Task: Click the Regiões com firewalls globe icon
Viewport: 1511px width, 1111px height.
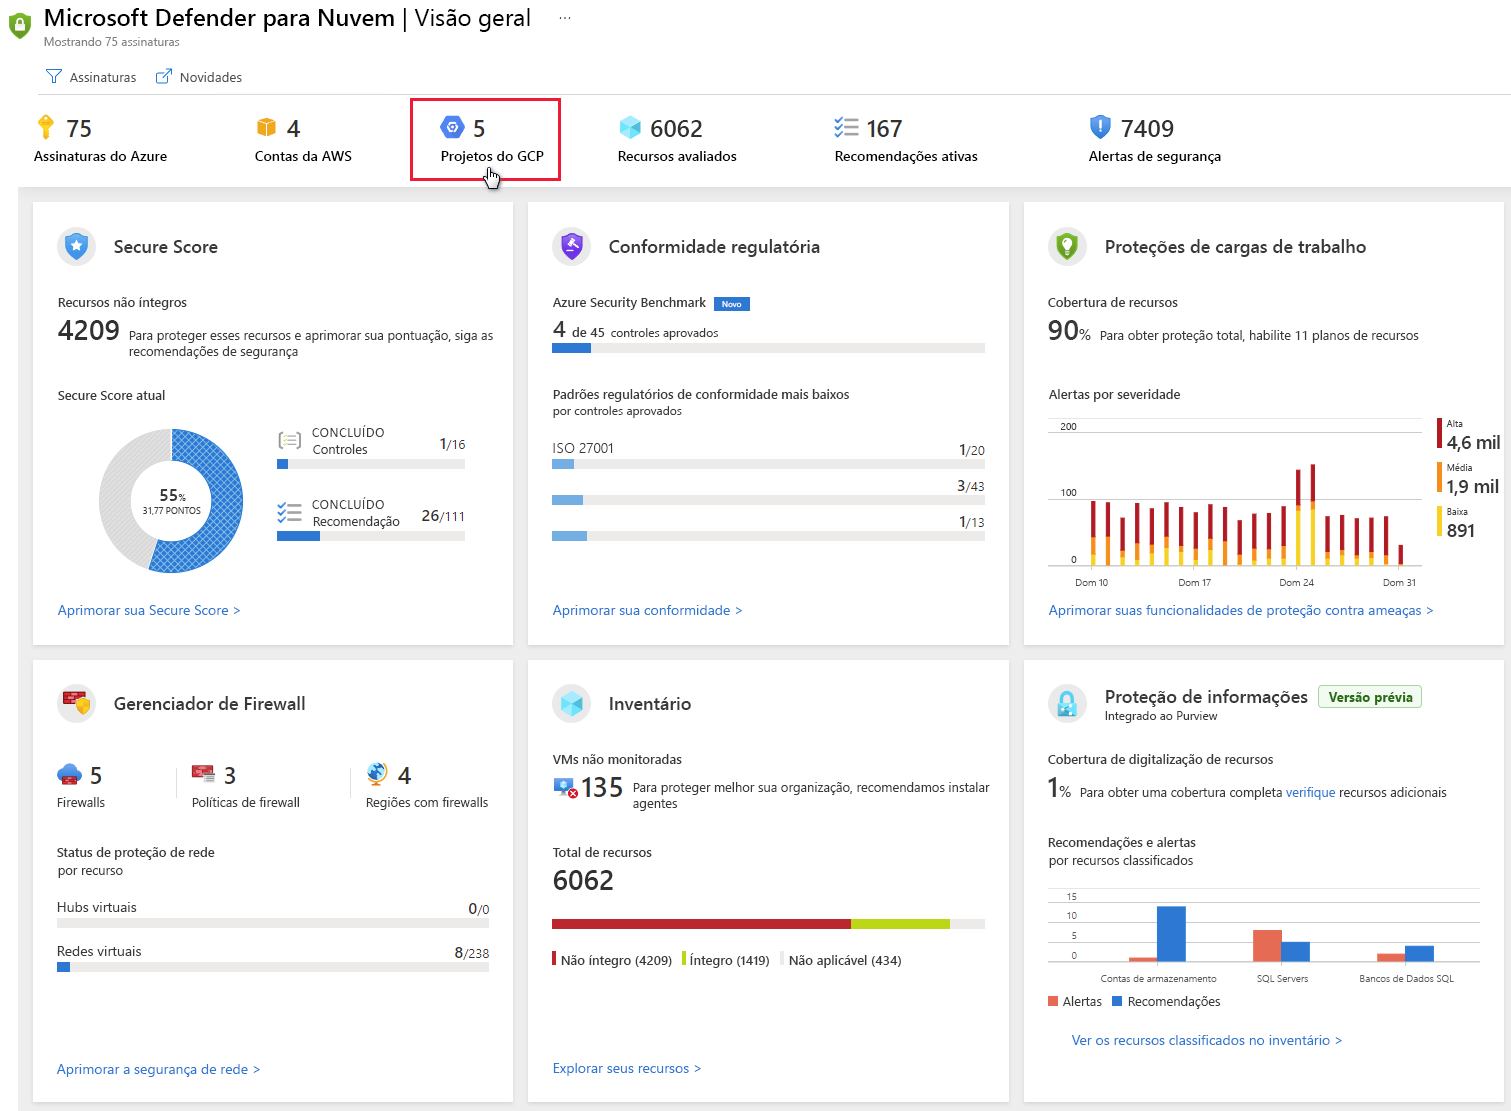Action: coord(377,774)
